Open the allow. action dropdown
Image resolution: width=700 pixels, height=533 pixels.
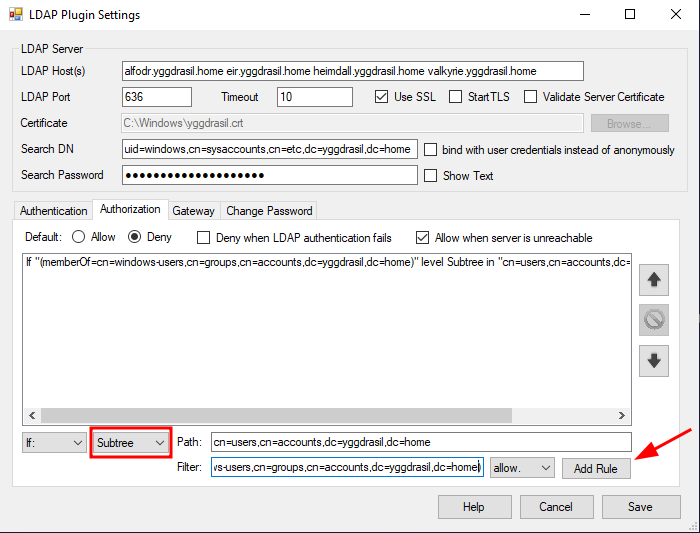[x=522, y=468]
